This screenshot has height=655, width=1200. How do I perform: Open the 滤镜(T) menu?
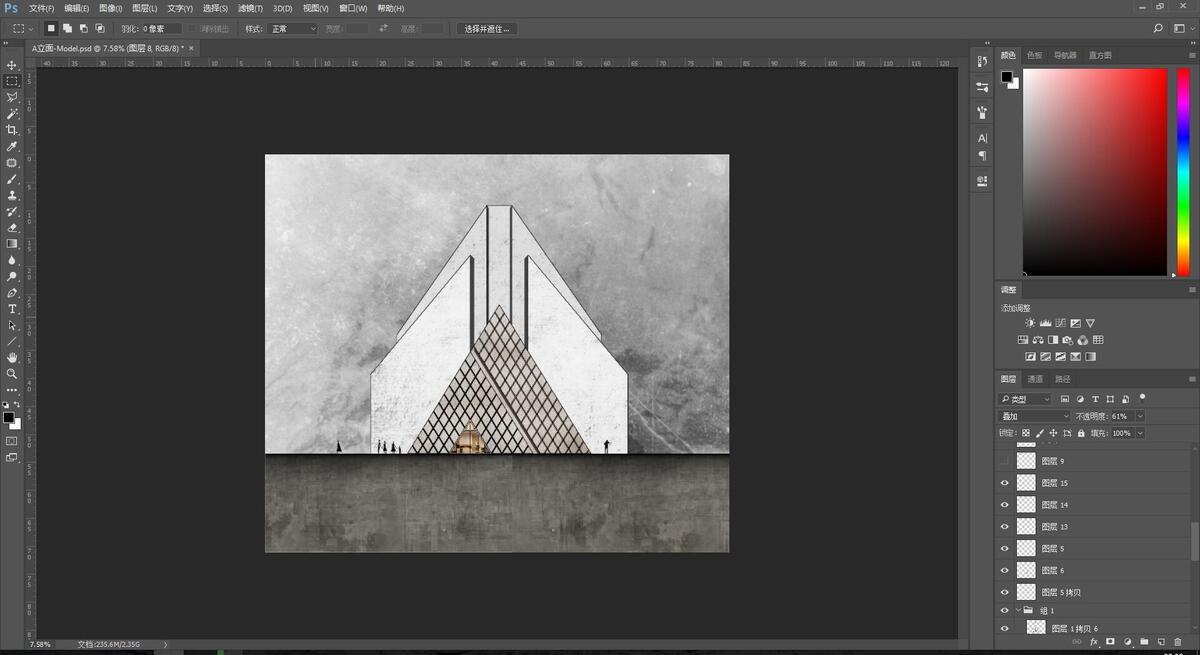pyautogui.click(x=250, y=8)
